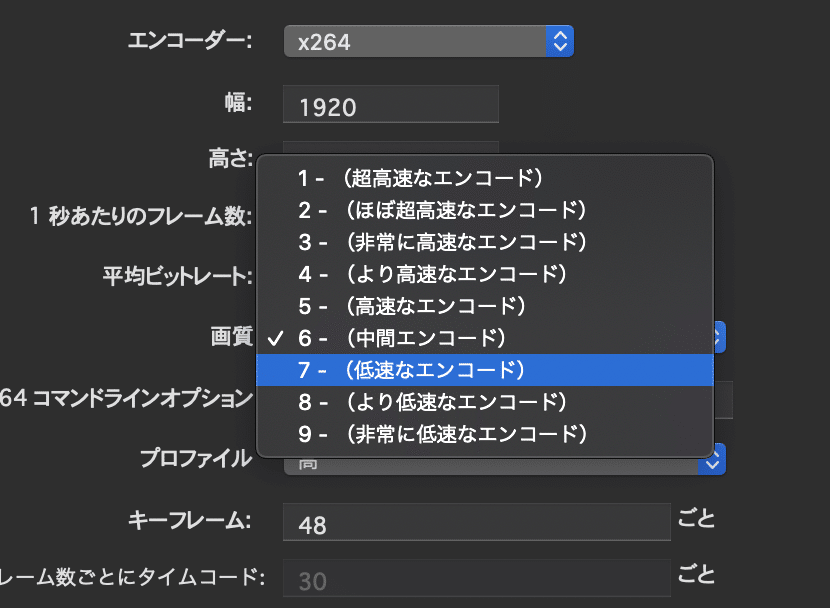This screenshot has height=608, width=830.
Task: Select 9 -（非常に低速なエンコード）at the bottom
Action: point(430,434)
